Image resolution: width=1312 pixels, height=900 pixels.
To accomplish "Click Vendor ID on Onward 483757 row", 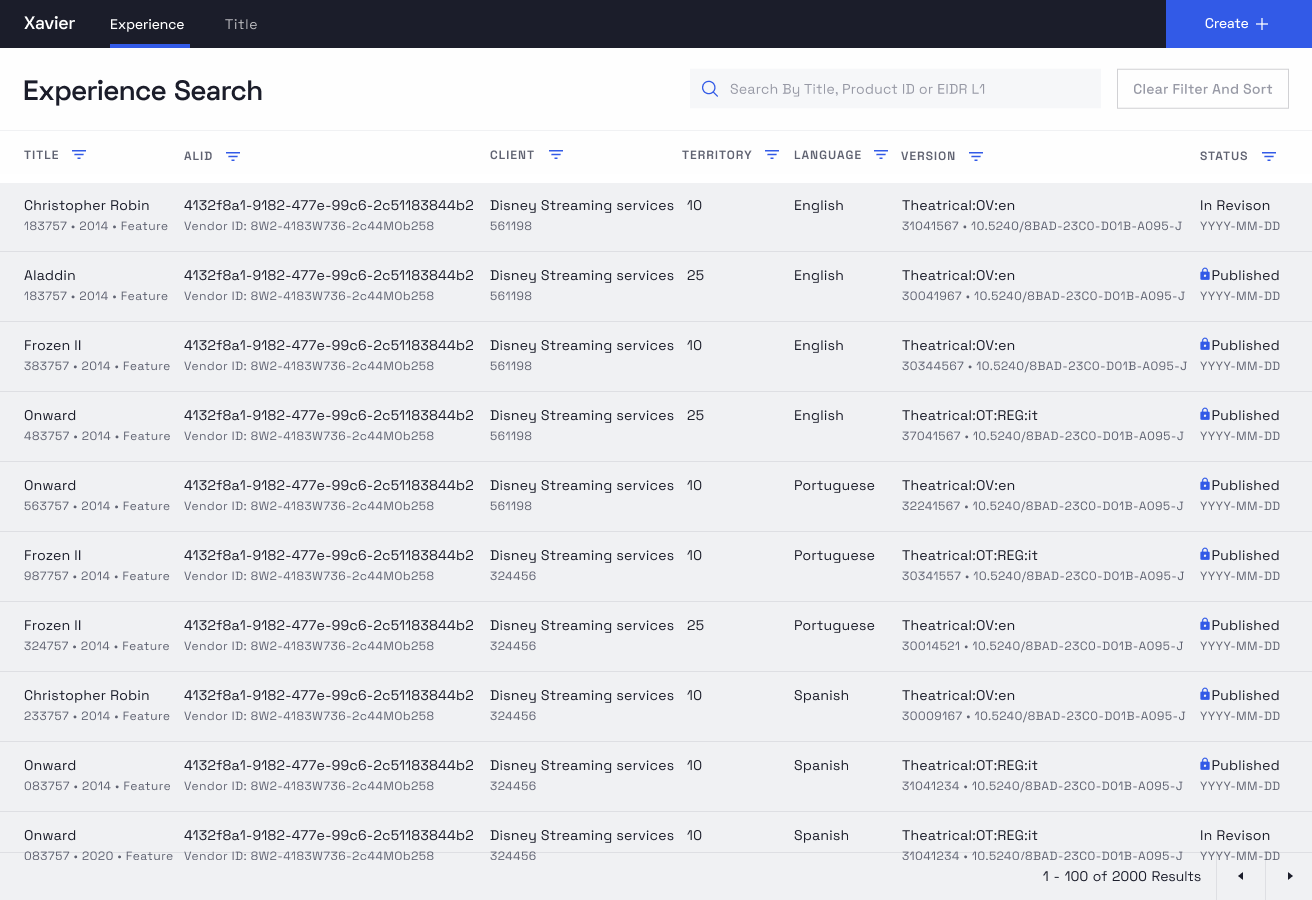I will pos(309,436).
